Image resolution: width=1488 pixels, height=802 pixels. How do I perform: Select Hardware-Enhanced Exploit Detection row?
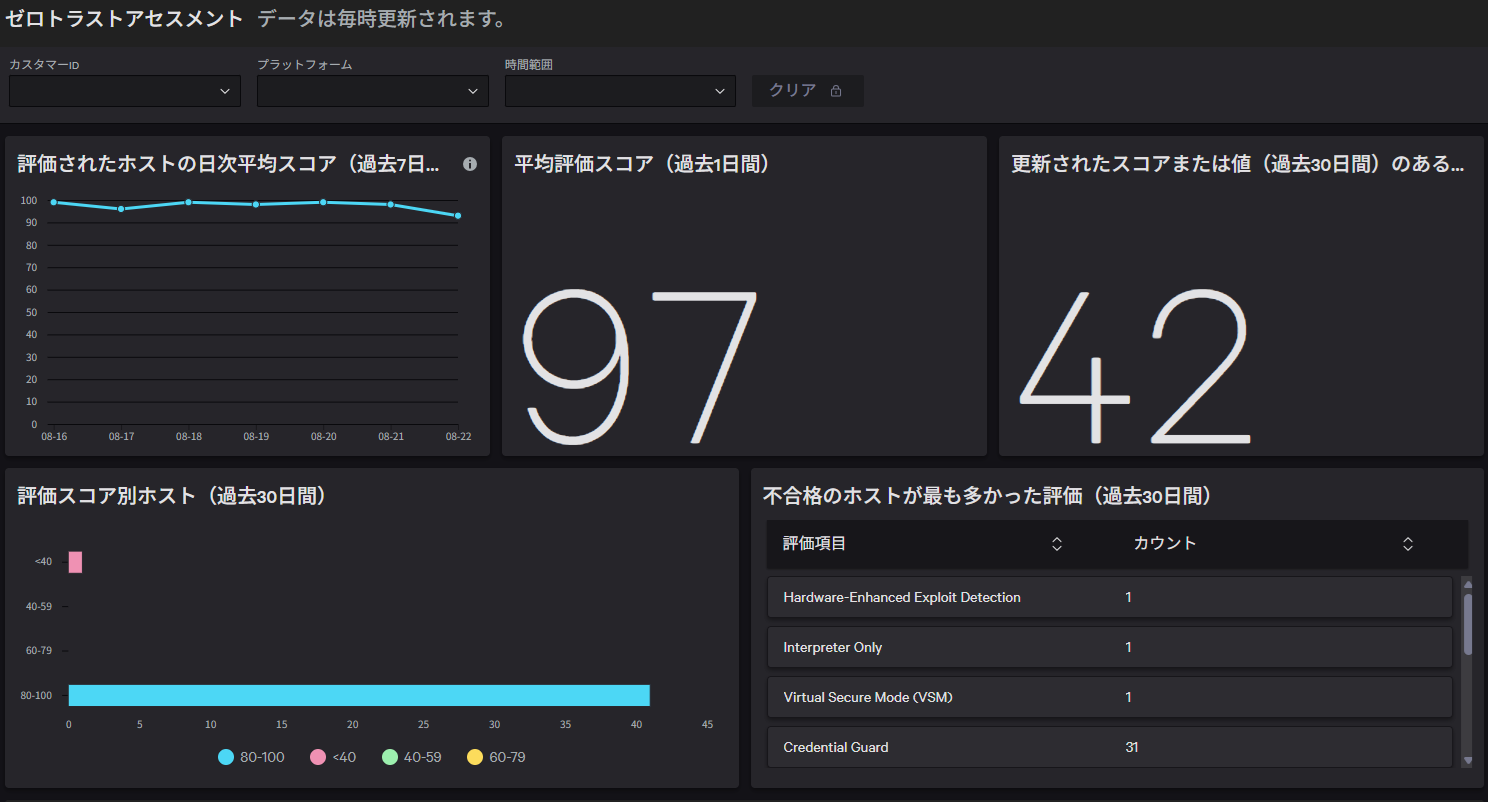pyautogui.click(x=1110, y=597)
